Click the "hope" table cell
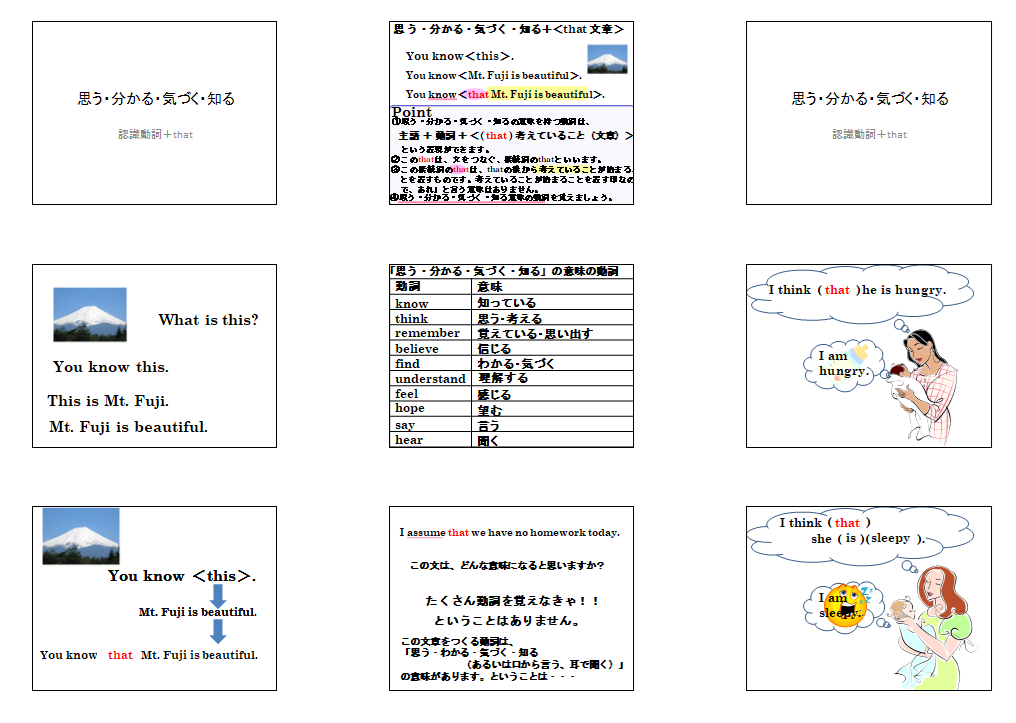 pyautogui.click(x=430, y=409)
